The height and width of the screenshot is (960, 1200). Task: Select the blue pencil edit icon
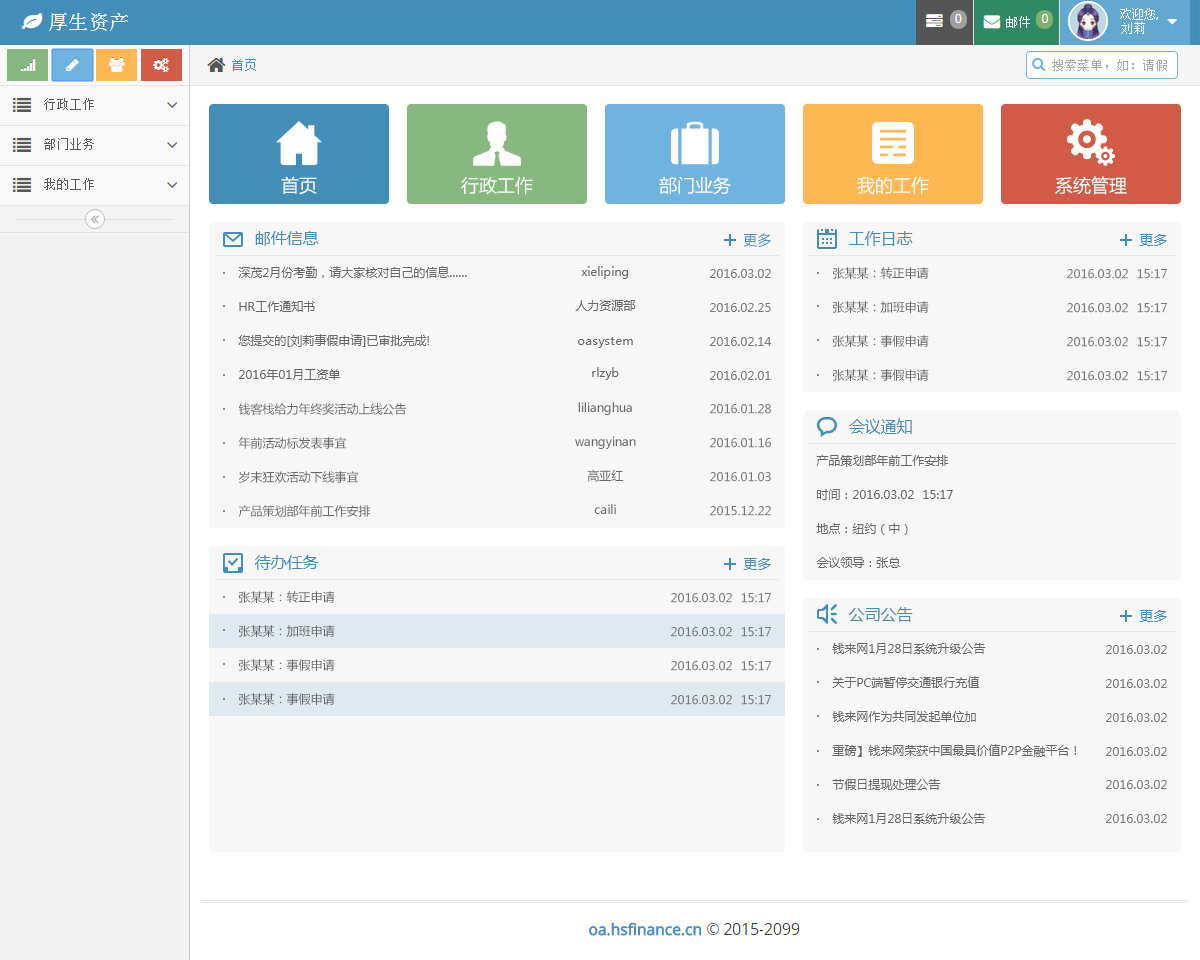tap(72, 64)
